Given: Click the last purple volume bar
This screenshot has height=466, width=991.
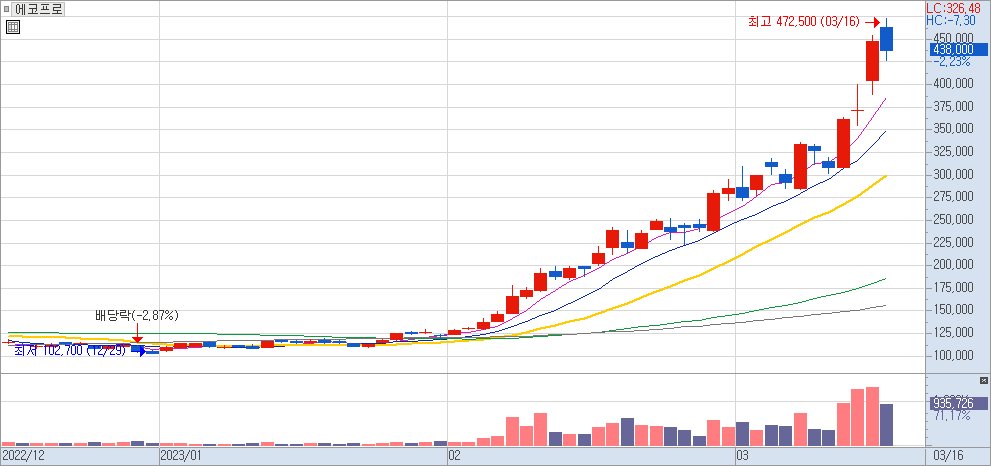Looking at the screenshot, I should coord(887,425).
